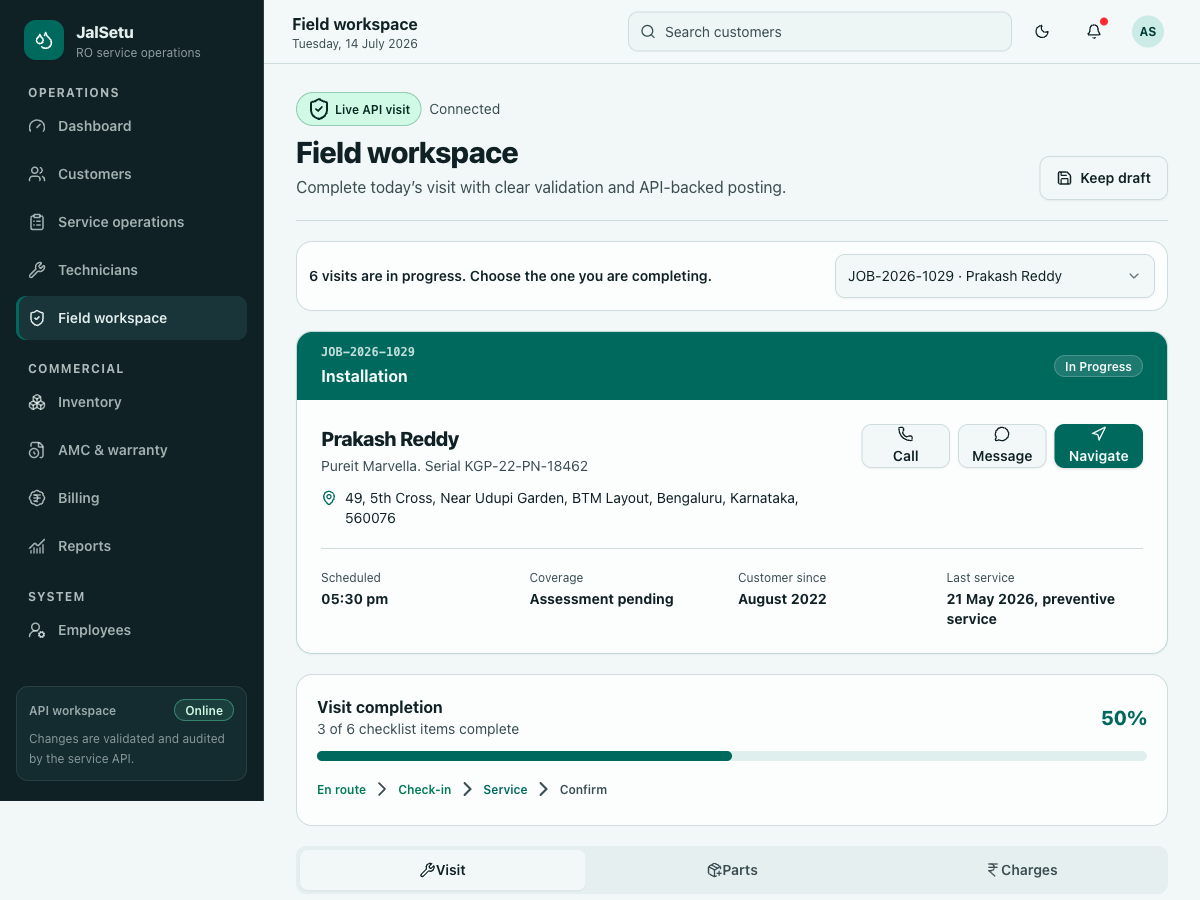Open AS user avatar menu
The height and width of the screenshot is (900, 1200).
pos(1148,32)
